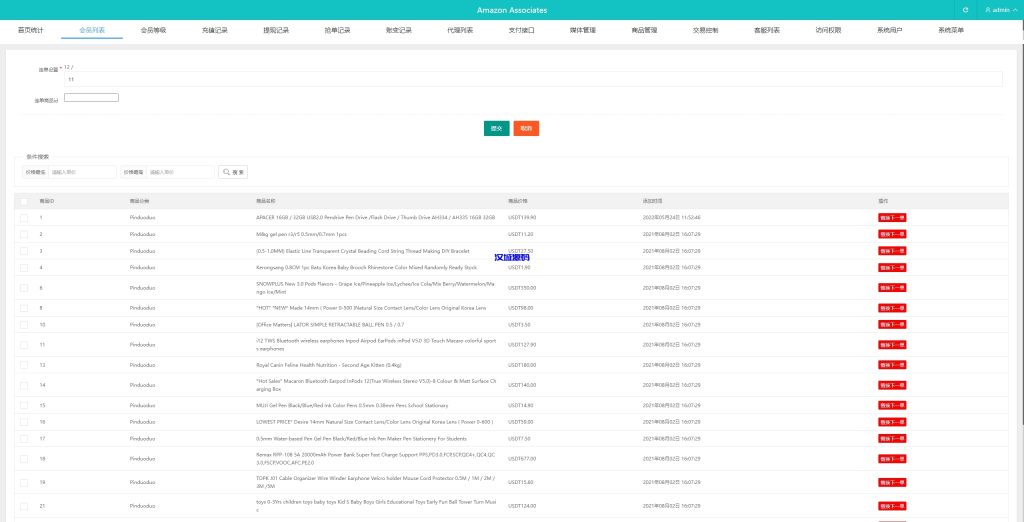This screenshot has height=522, width=1024.
Task: Open the admin account dropdown
Action: [1001, 10]
